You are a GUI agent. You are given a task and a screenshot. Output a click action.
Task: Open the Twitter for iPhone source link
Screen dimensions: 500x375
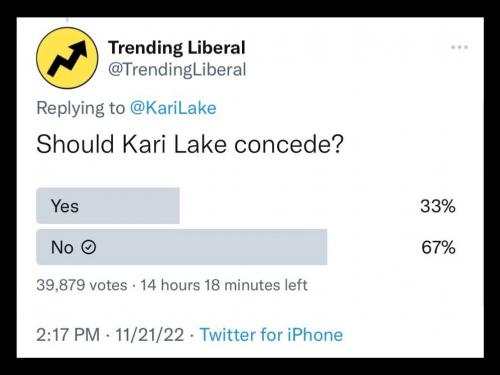coord(271,335)
